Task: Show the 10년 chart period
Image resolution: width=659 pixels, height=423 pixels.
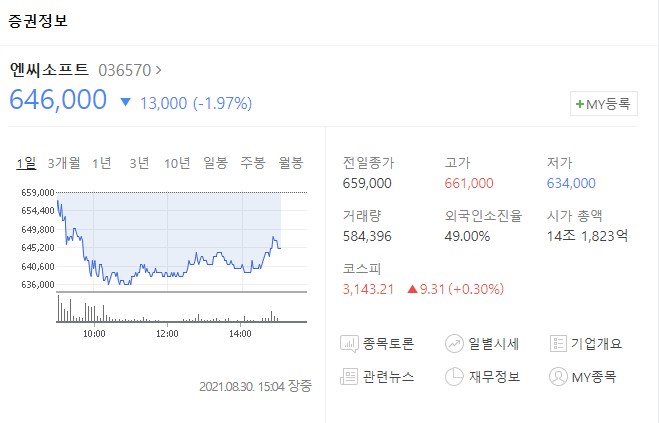Action: click(x=177, y=163)
